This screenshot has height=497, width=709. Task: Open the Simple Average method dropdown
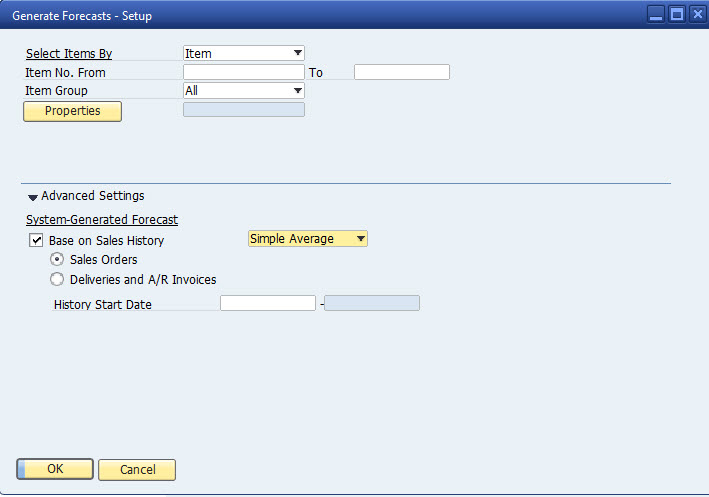pyautogui.click(x=308, y=239)
